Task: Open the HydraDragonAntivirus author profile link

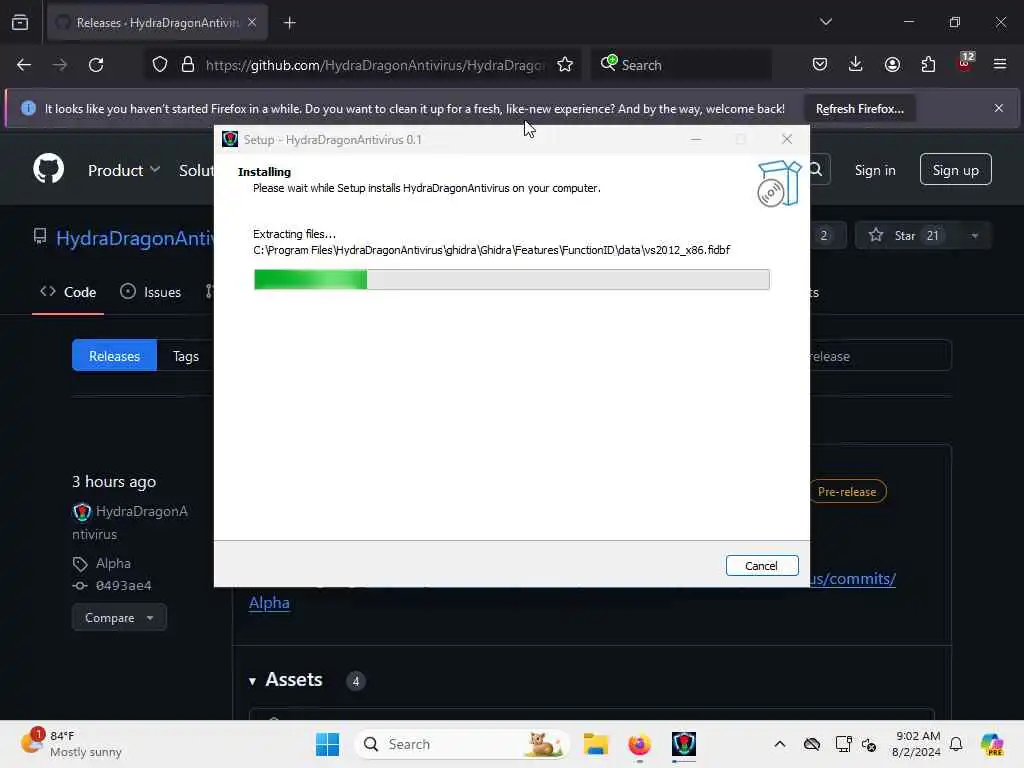Action: coord(131,522)
